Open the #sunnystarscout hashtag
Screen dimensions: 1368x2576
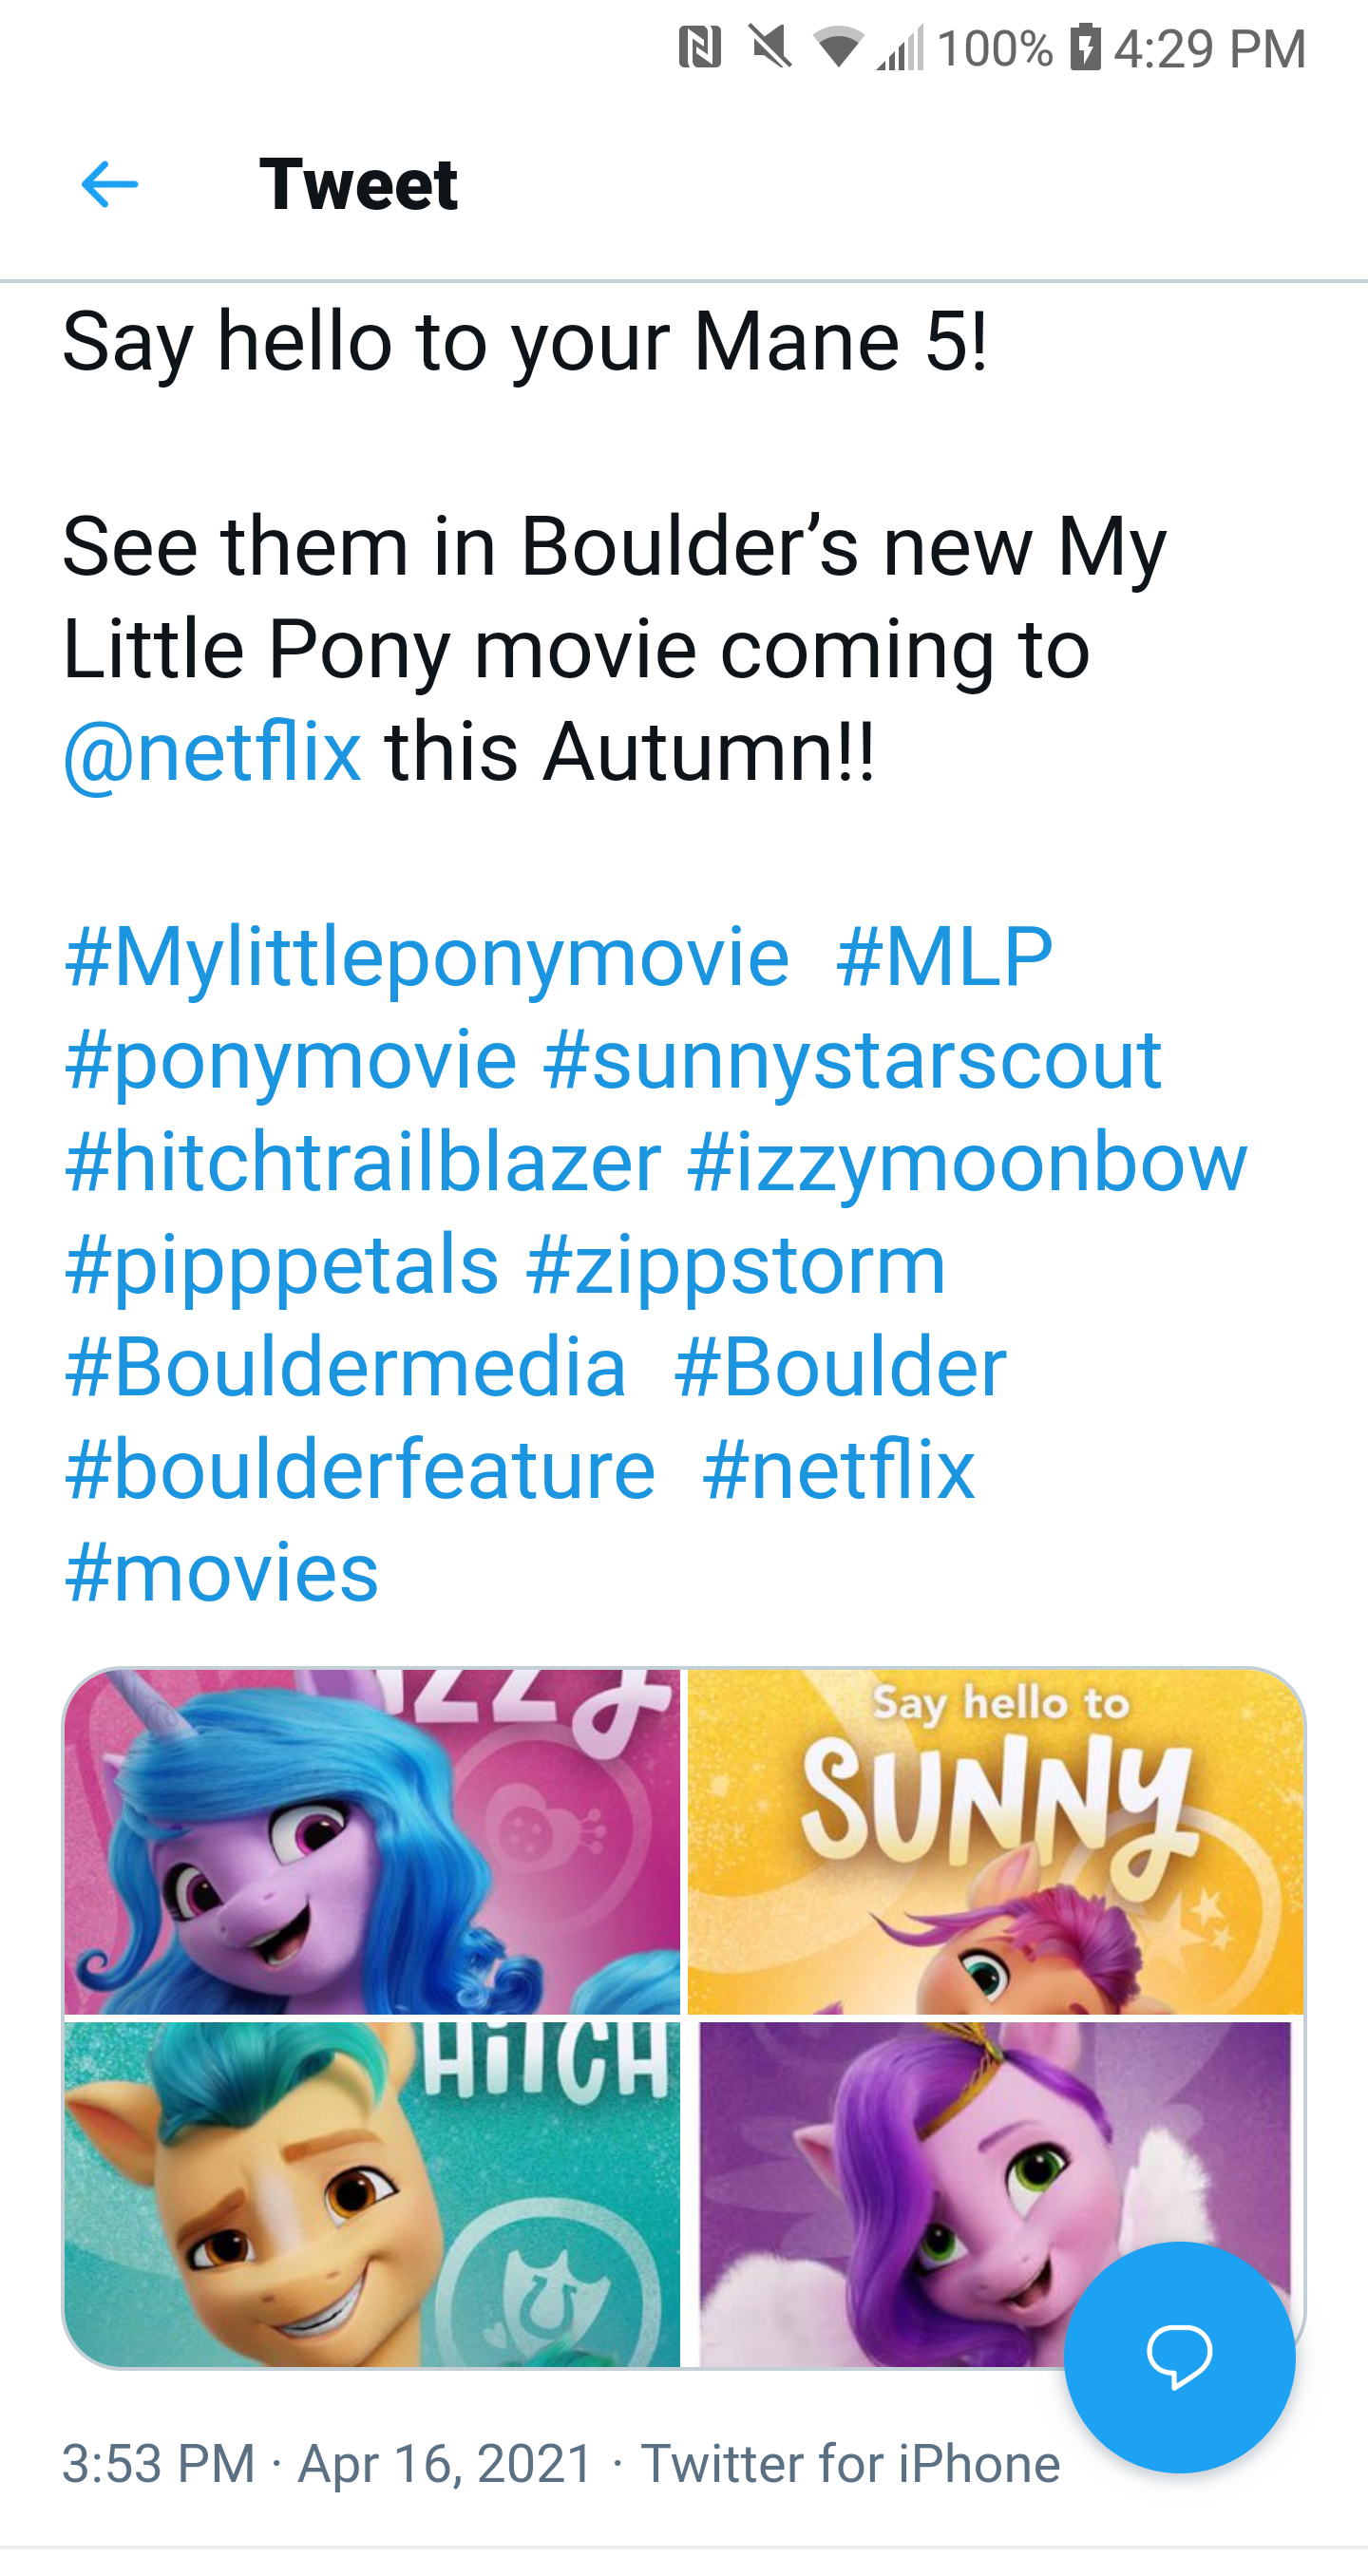coord(852,1059)
